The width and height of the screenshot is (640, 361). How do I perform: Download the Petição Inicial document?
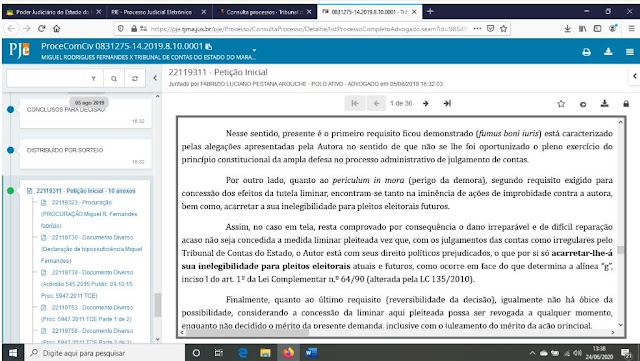tap(604, 104)
